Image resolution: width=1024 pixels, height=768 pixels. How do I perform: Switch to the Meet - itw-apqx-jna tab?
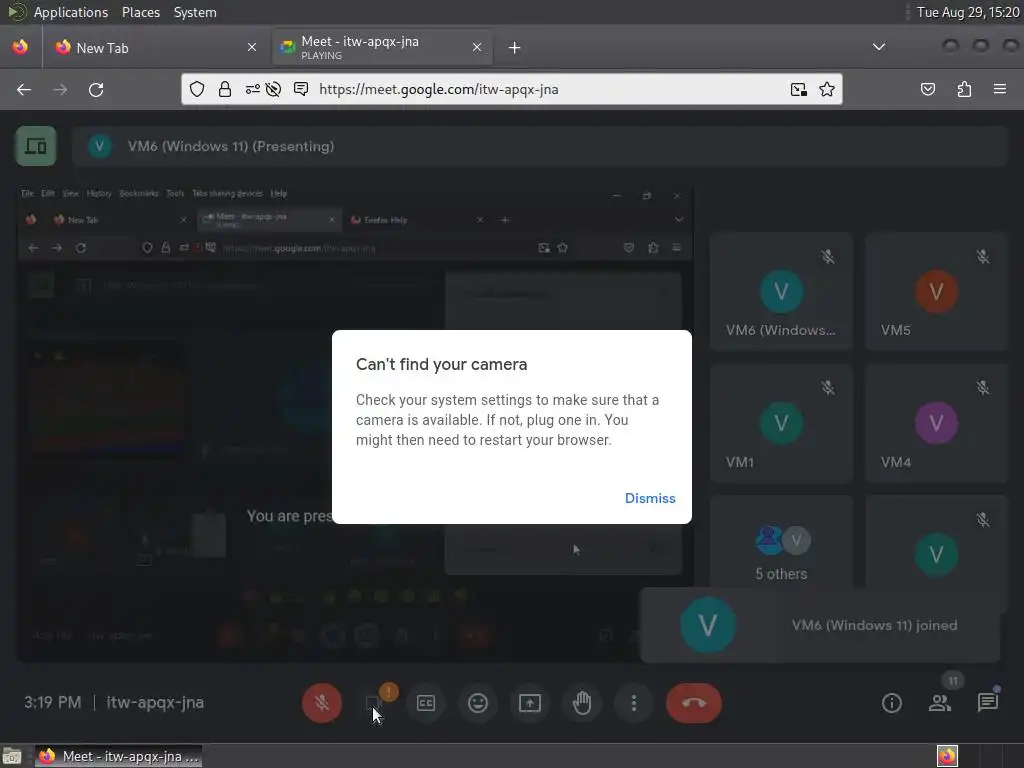(x=382, y=48)
